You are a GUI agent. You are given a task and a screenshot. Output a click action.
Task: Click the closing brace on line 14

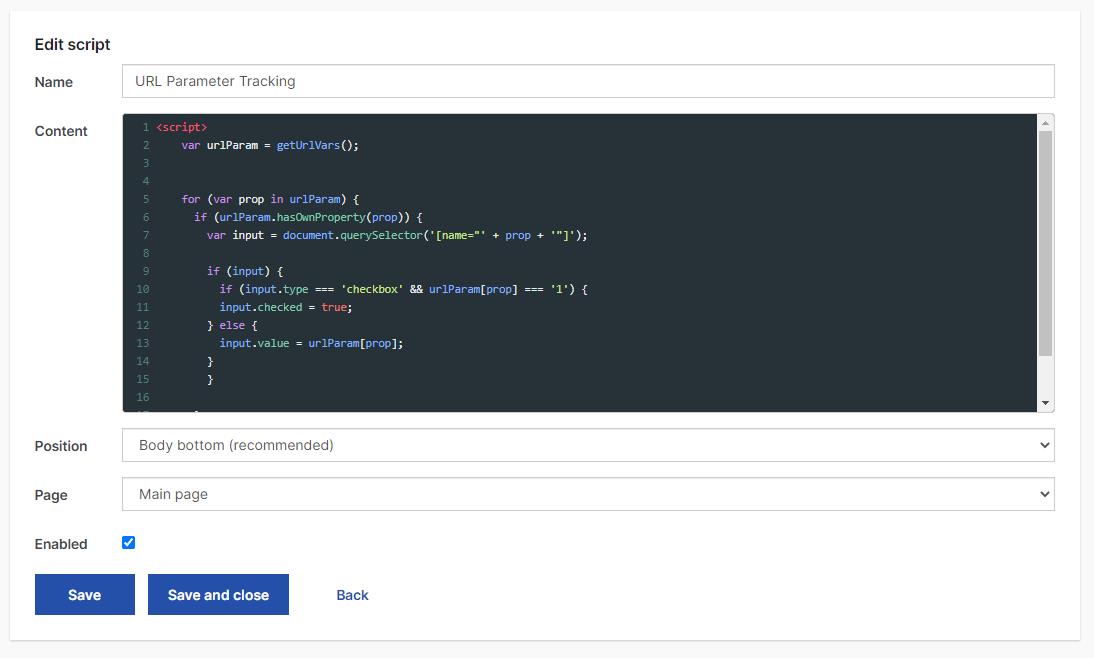(x=210, y=361)
